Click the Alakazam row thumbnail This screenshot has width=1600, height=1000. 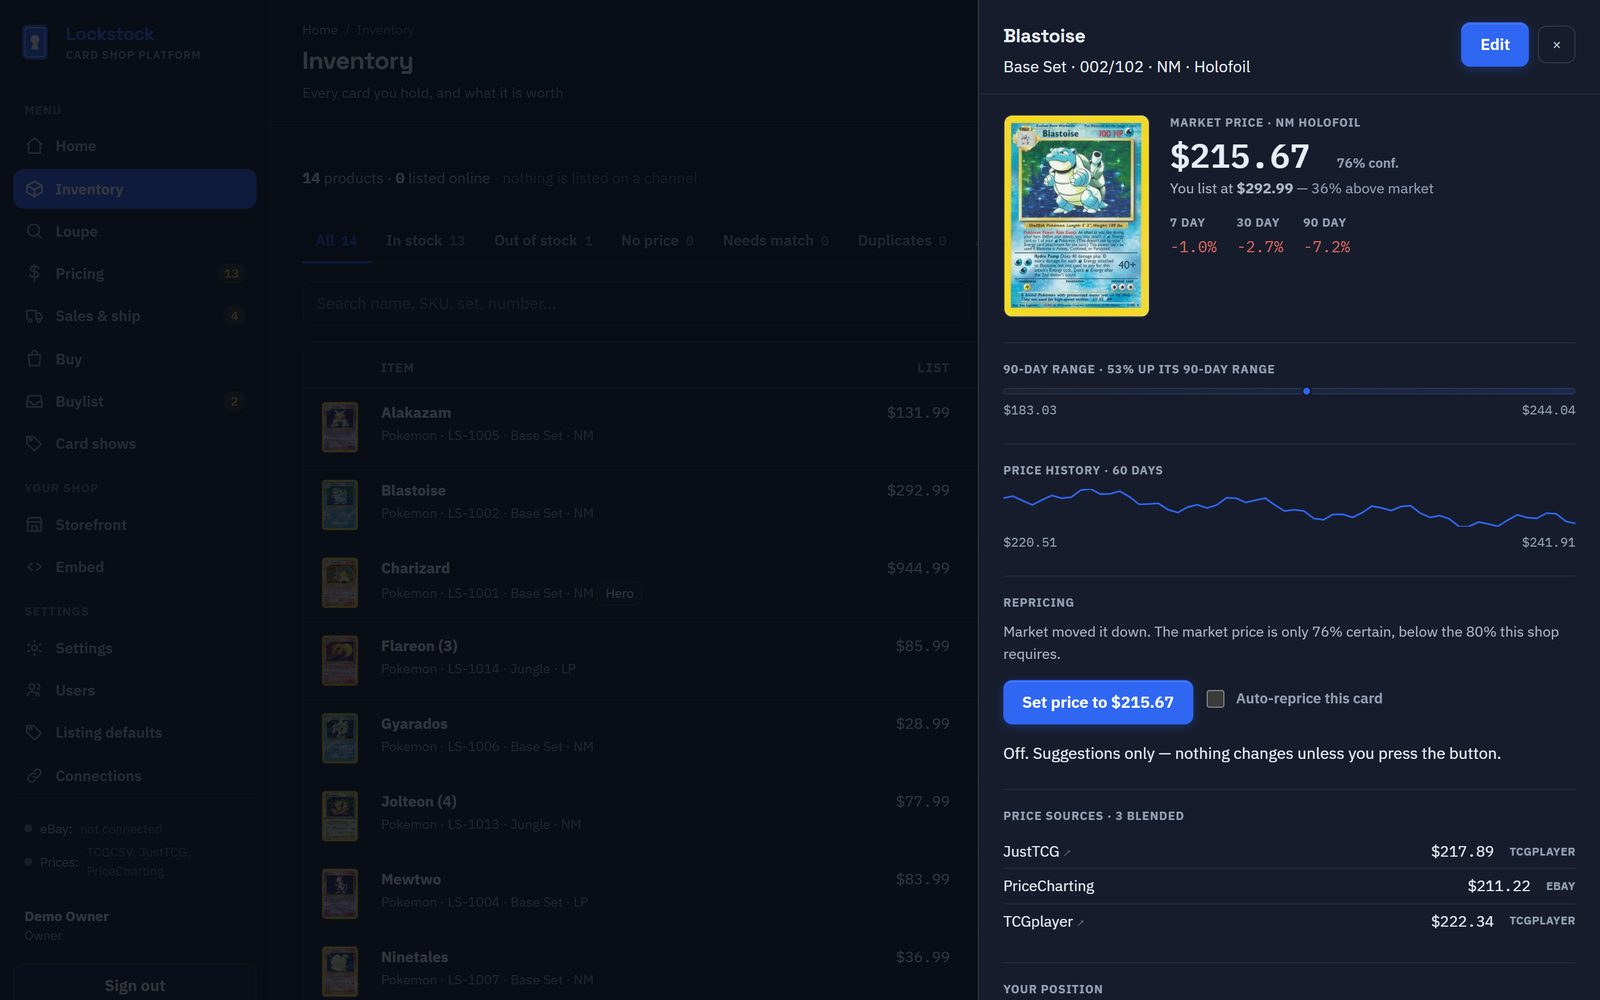pos(340,426)
